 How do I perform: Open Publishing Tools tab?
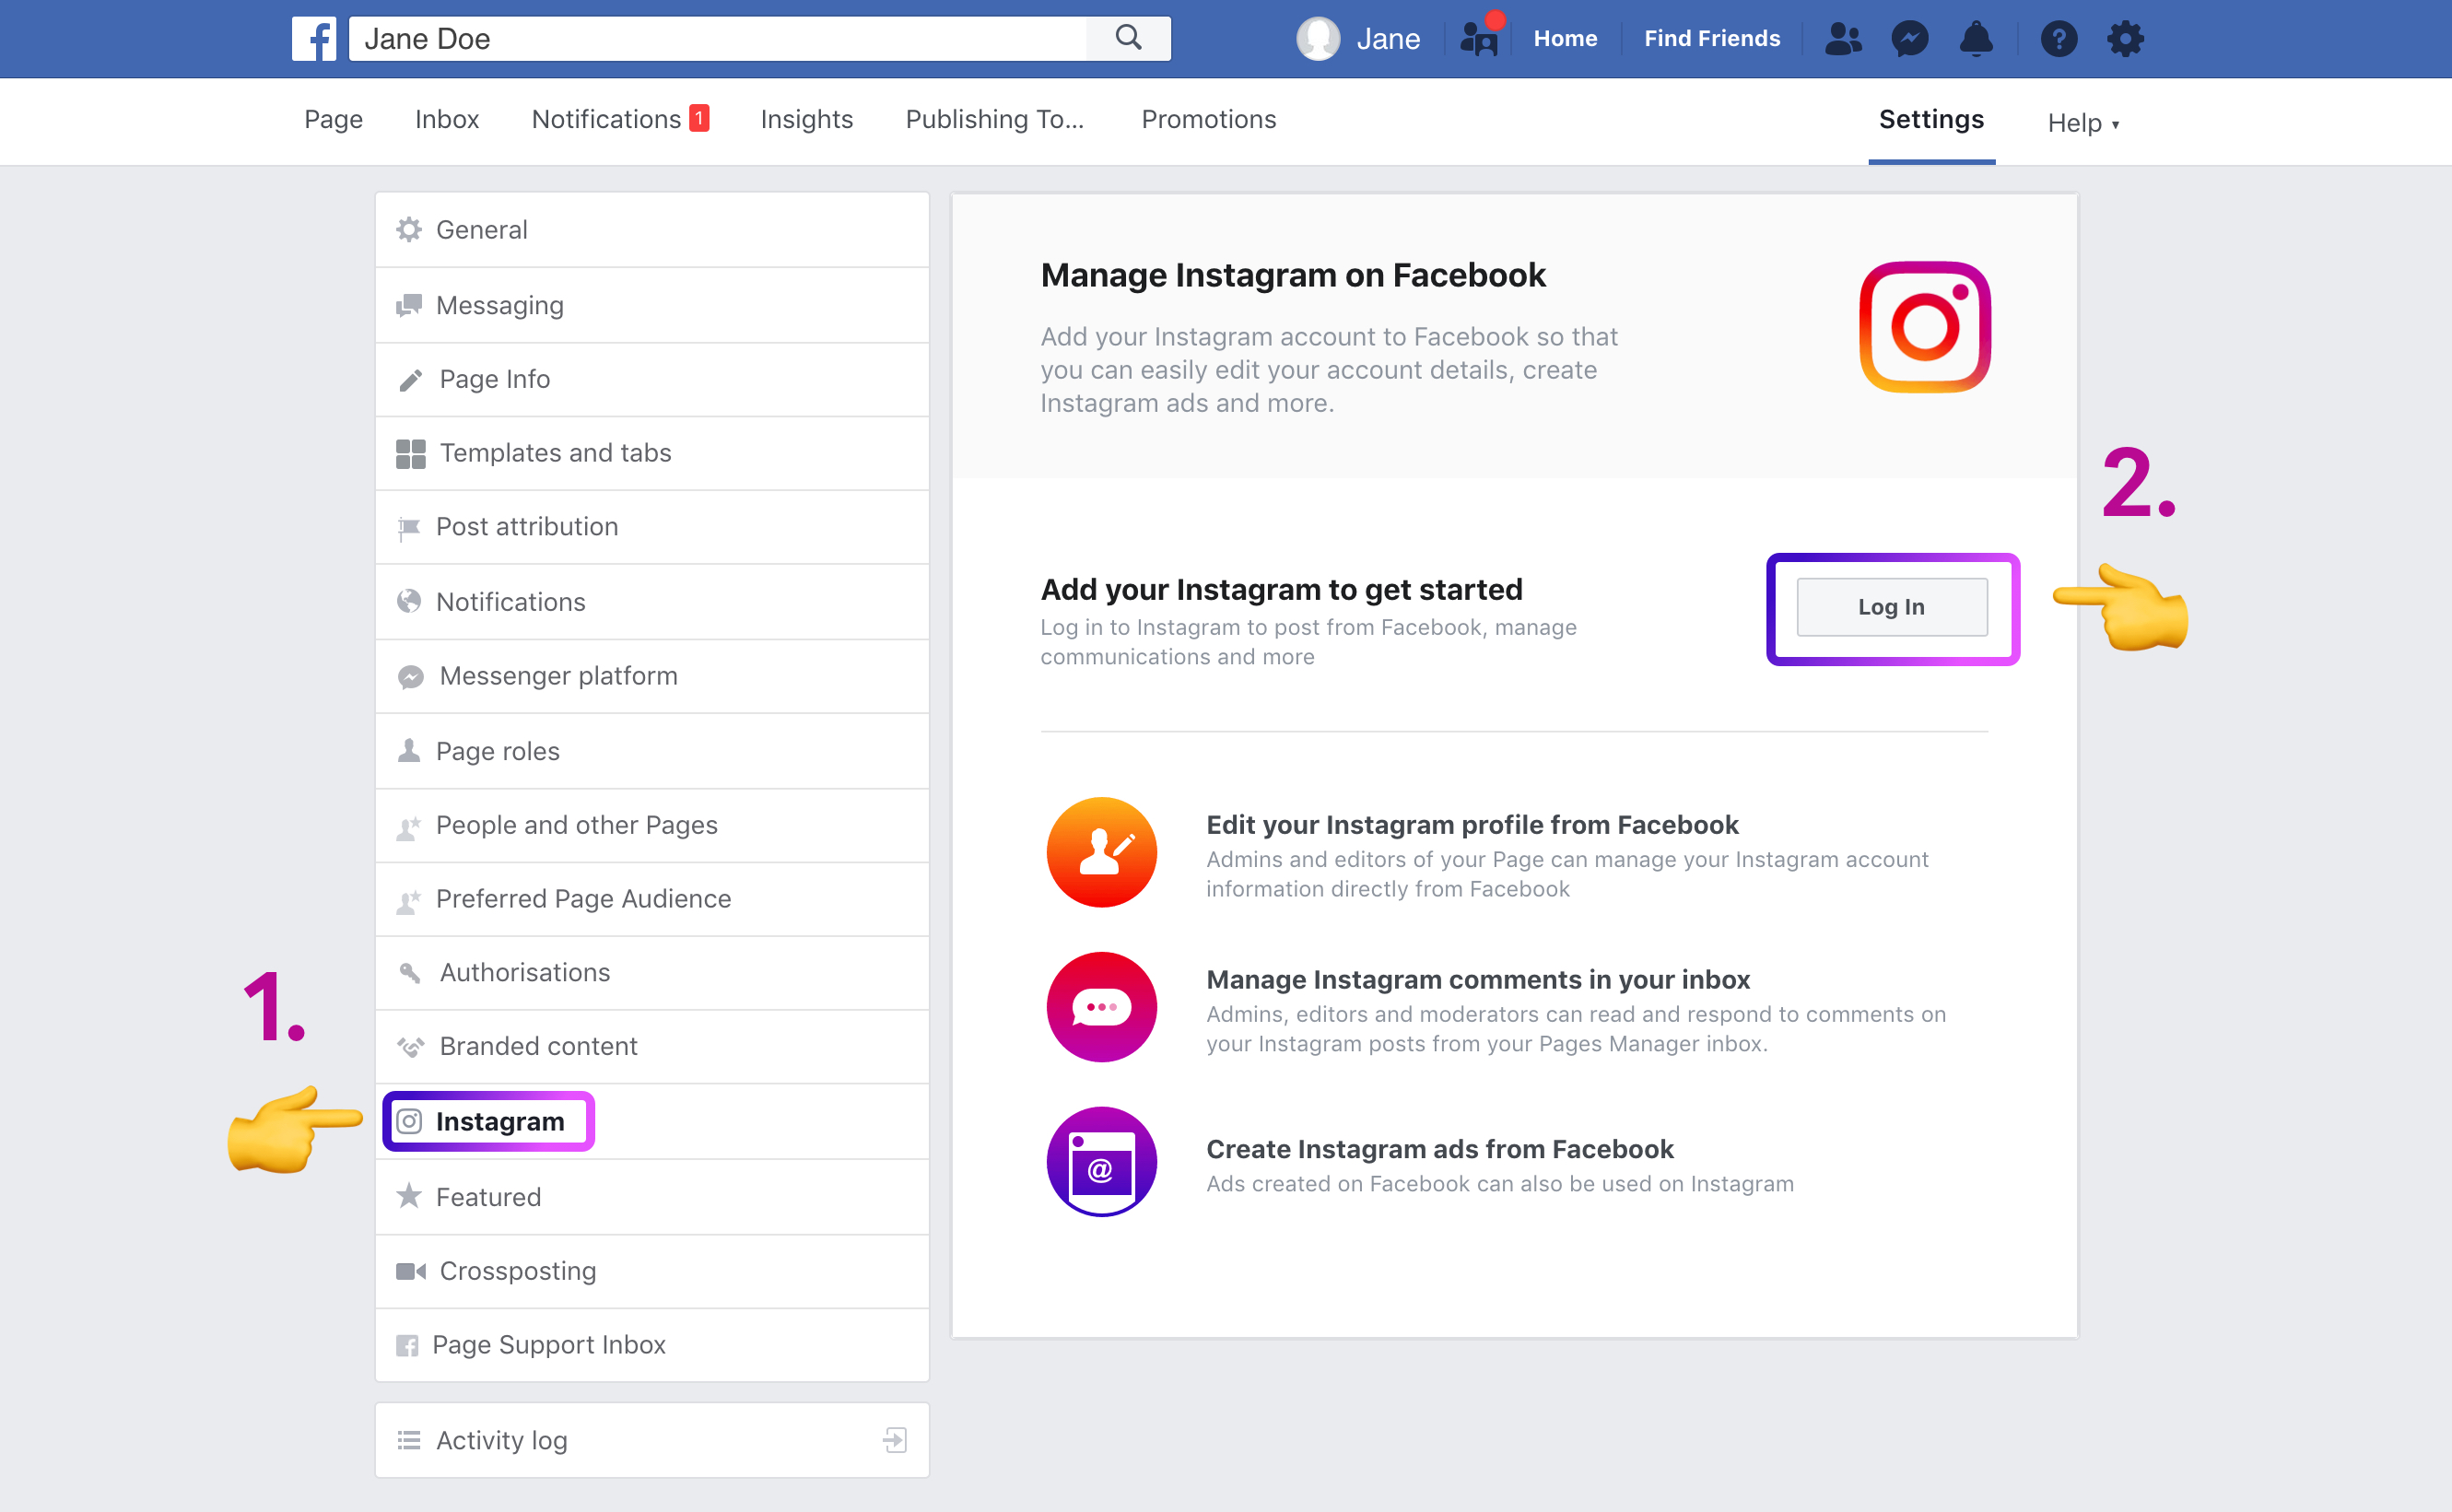(x=994, y=119)
